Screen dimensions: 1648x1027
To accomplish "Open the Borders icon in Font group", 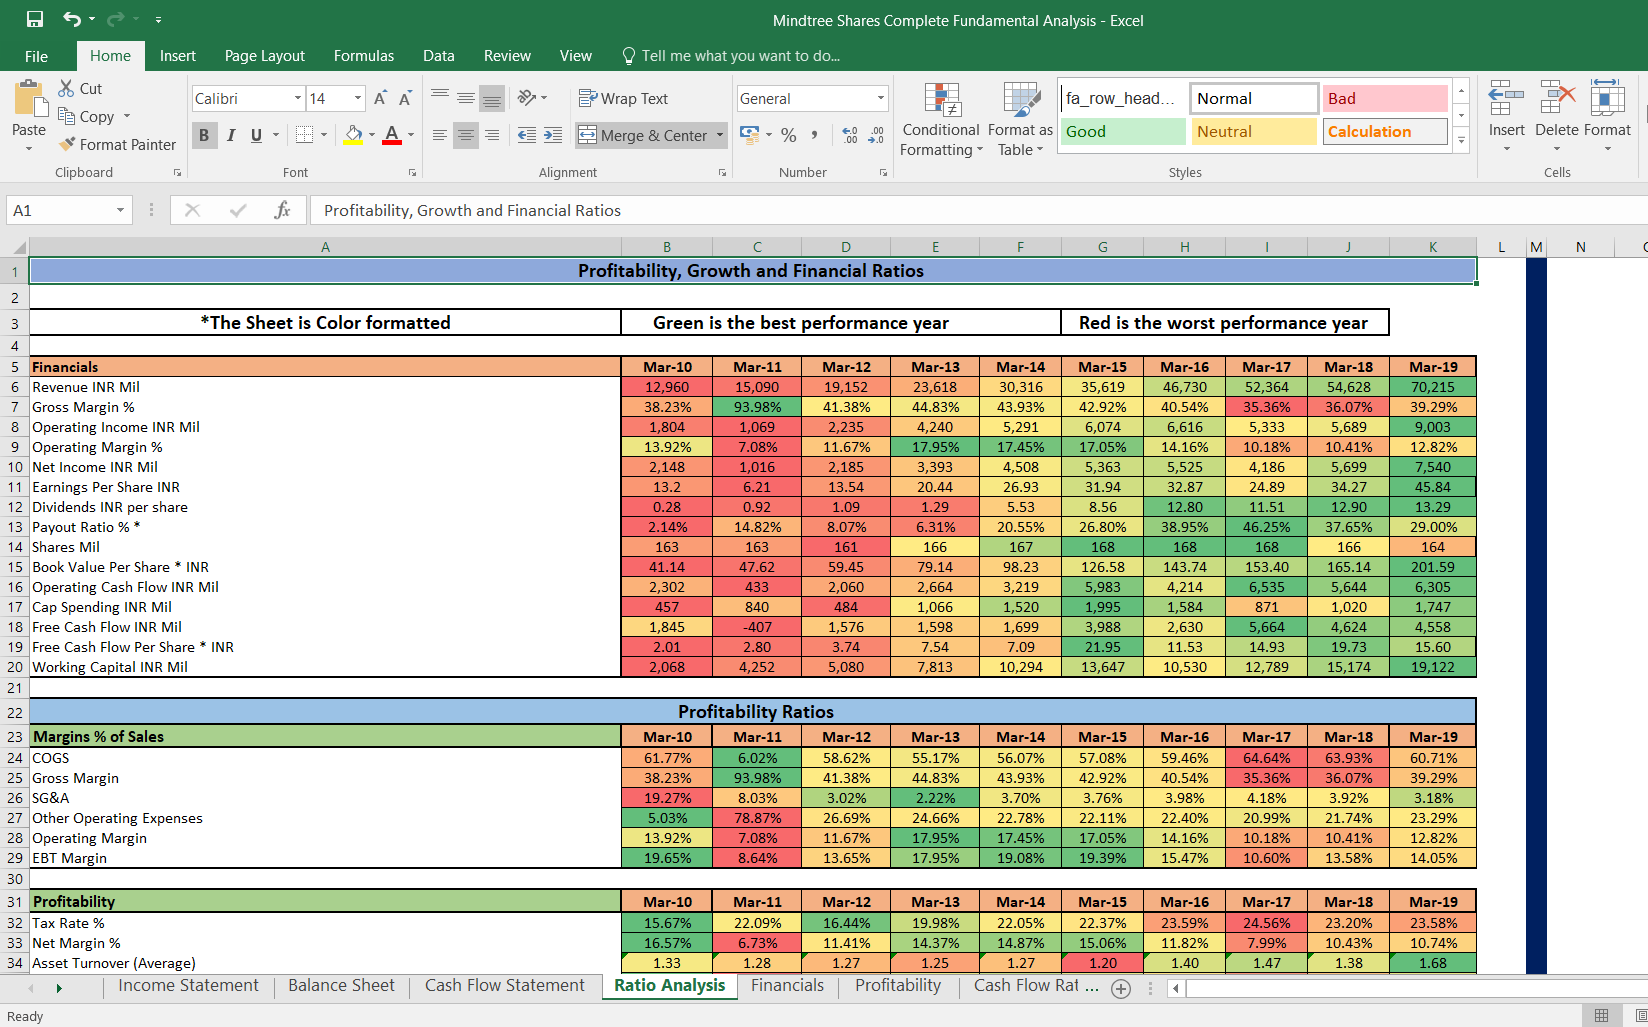I will [305, 134].
